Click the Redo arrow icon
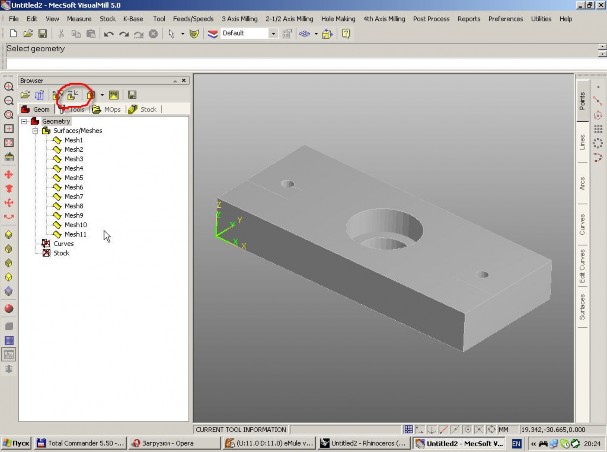Image resolution: width=607 pixels, height=452 pixels. click(x=124, y=34)
